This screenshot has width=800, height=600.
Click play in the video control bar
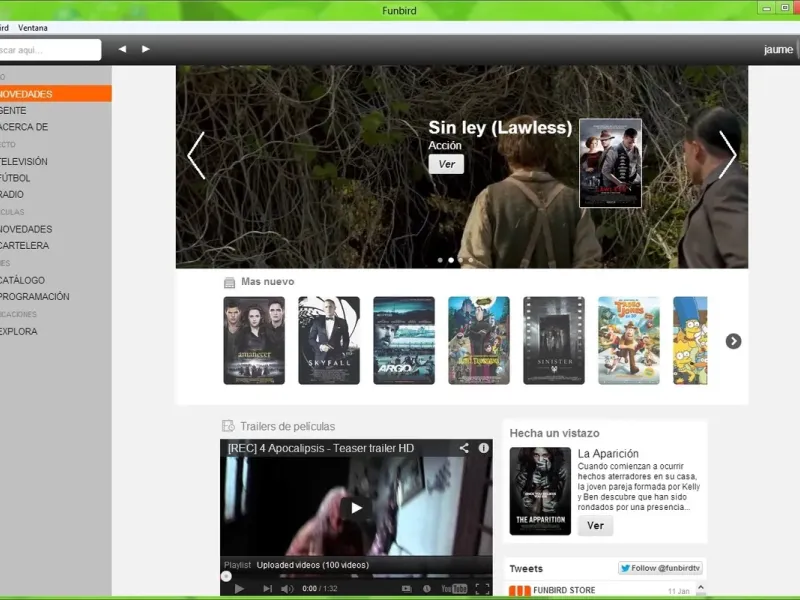click(x=239, y=588)
